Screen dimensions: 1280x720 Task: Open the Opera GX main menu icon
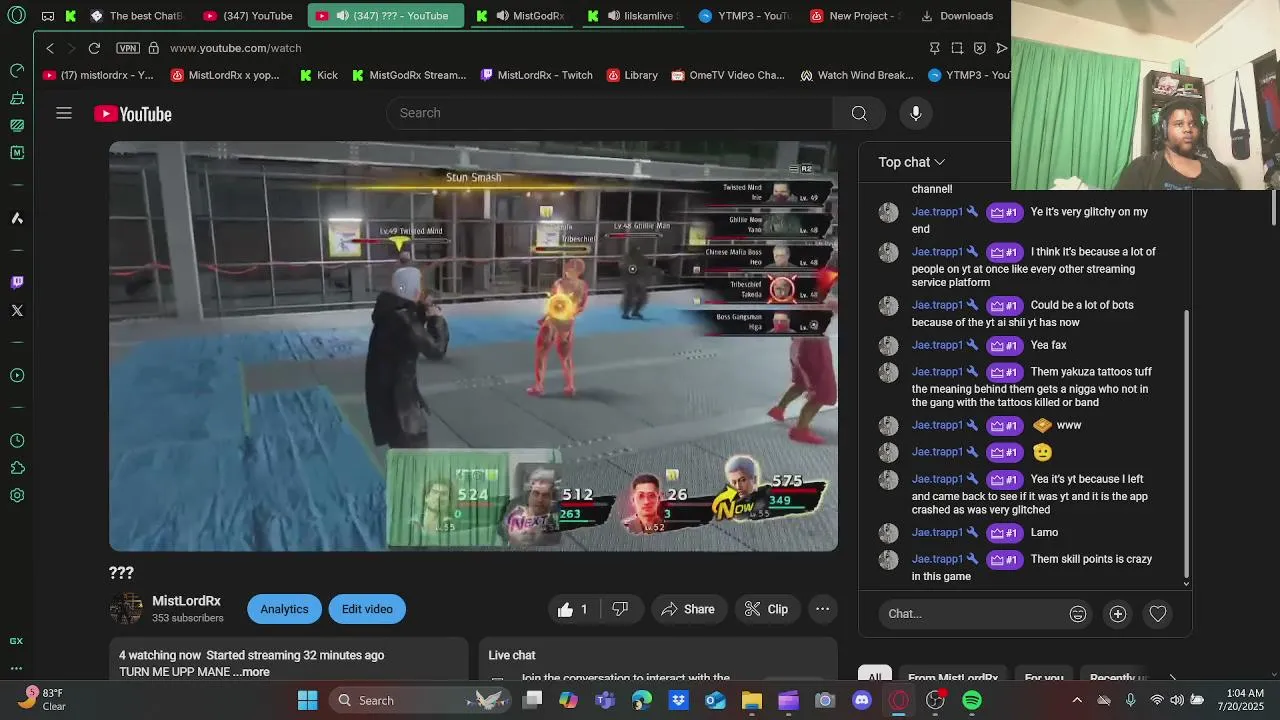(x=16, y=16)
